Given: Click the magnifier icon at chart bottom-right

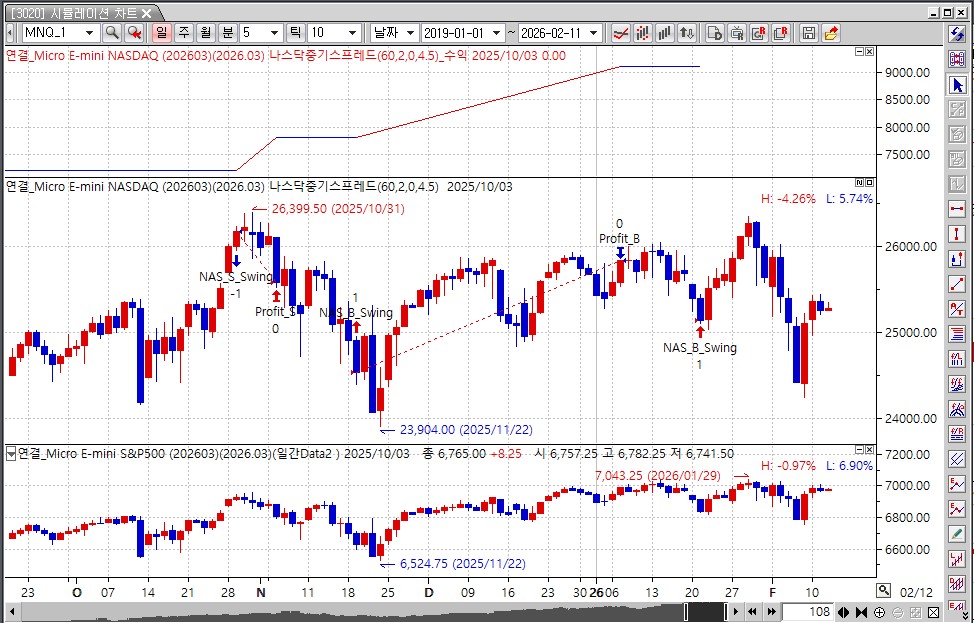Looking at the screenshot, I should click(883, 590).
